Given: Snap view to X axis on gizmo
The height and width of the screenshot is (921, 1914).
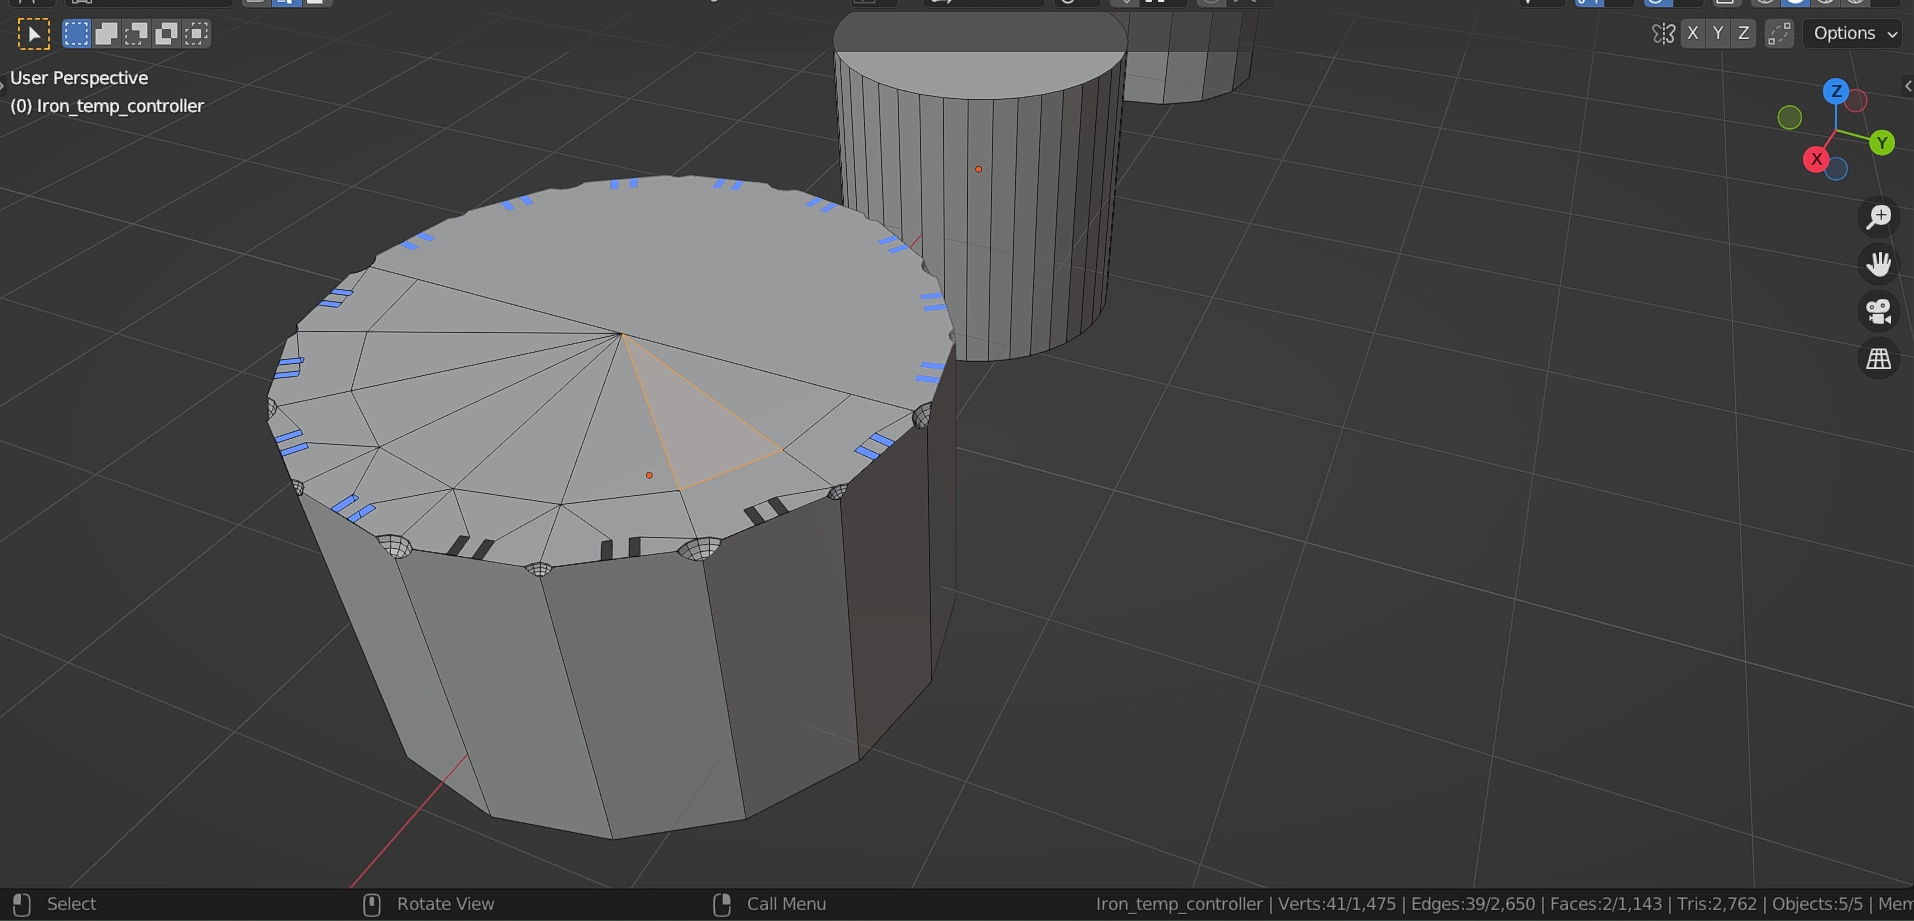Looking at the screenshot, I should (x=1816, y=159).
